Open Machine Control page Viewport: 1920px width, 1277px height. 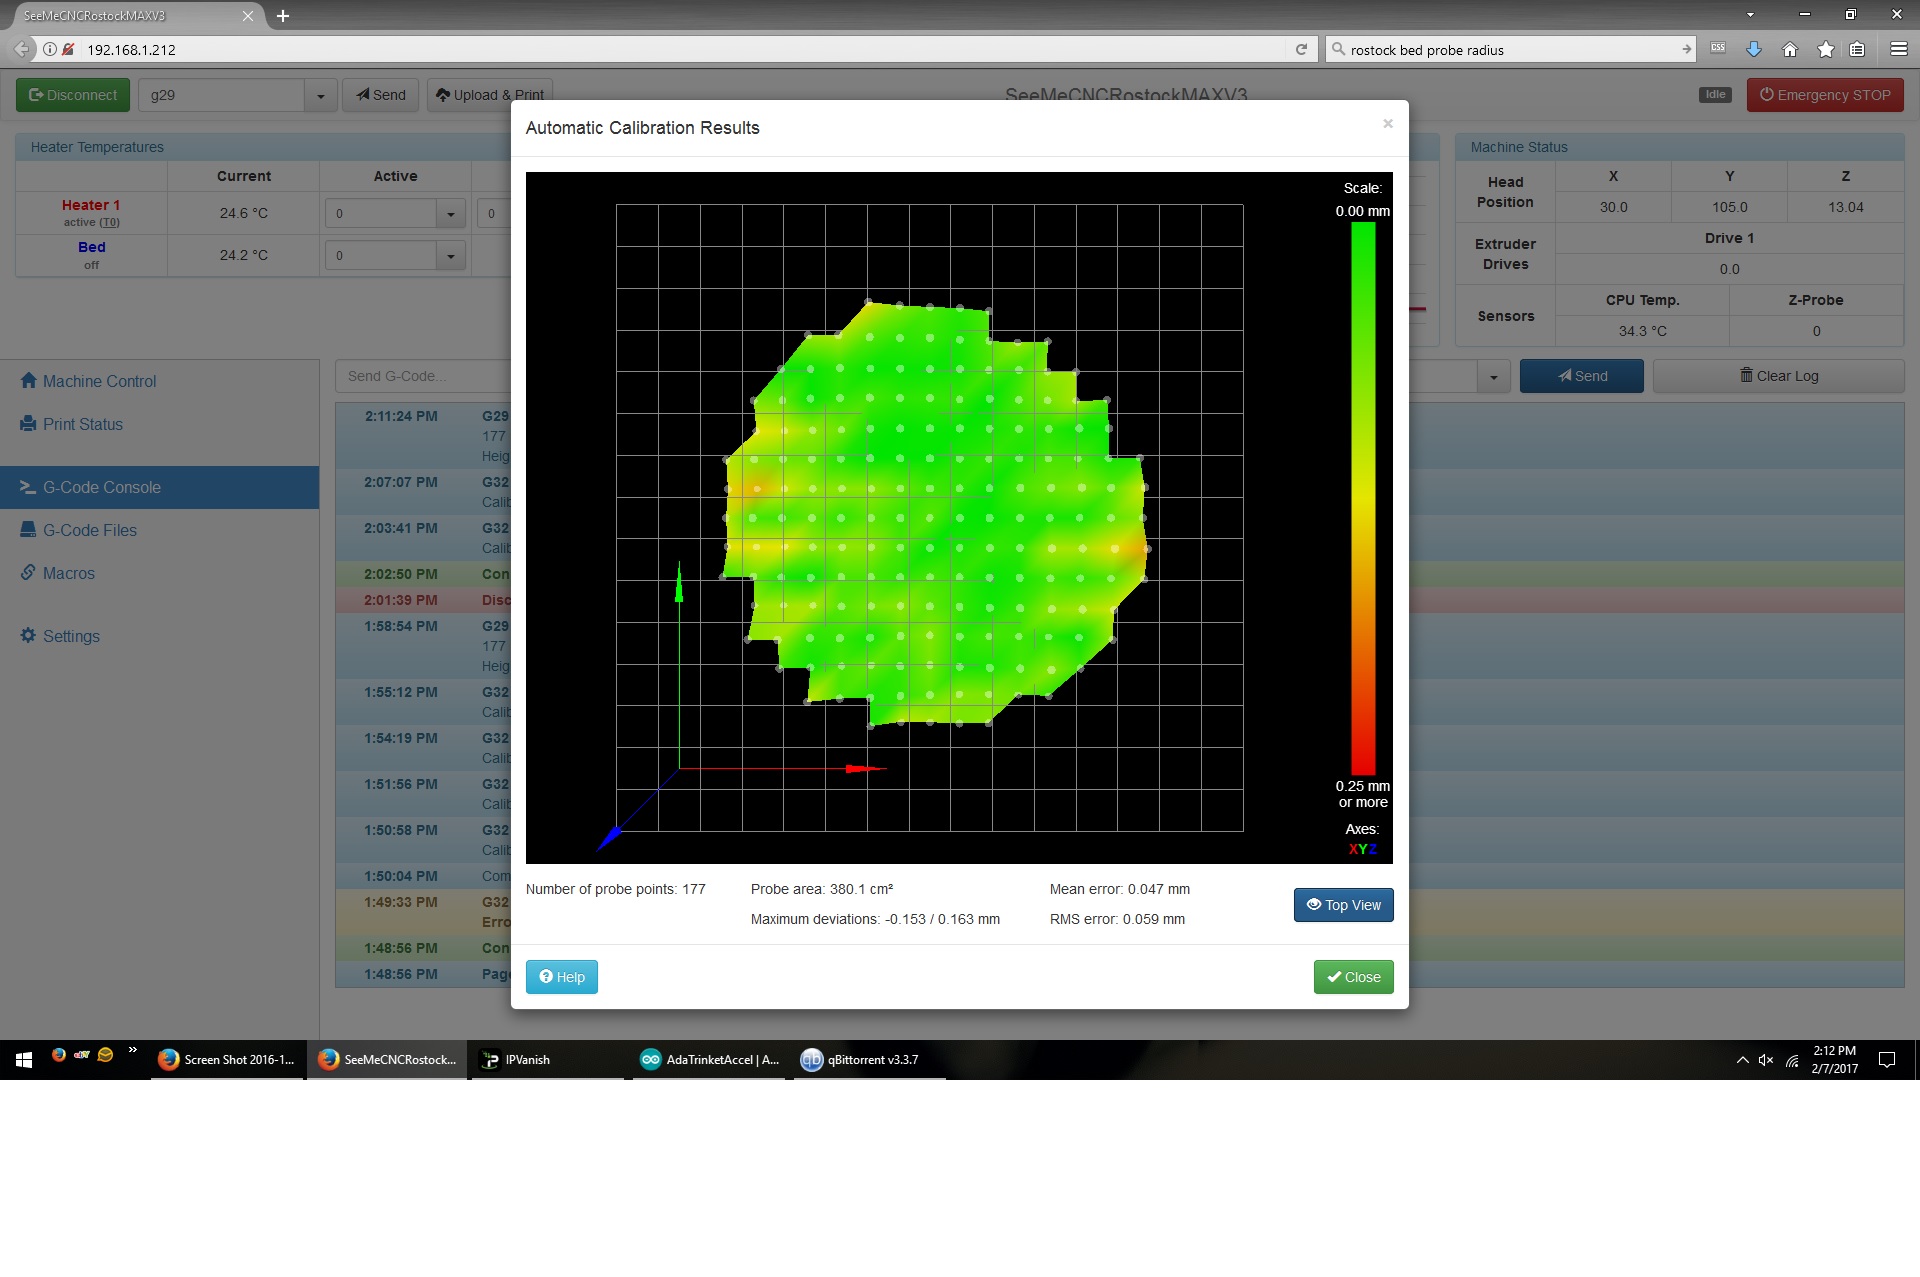pos(99,381)
